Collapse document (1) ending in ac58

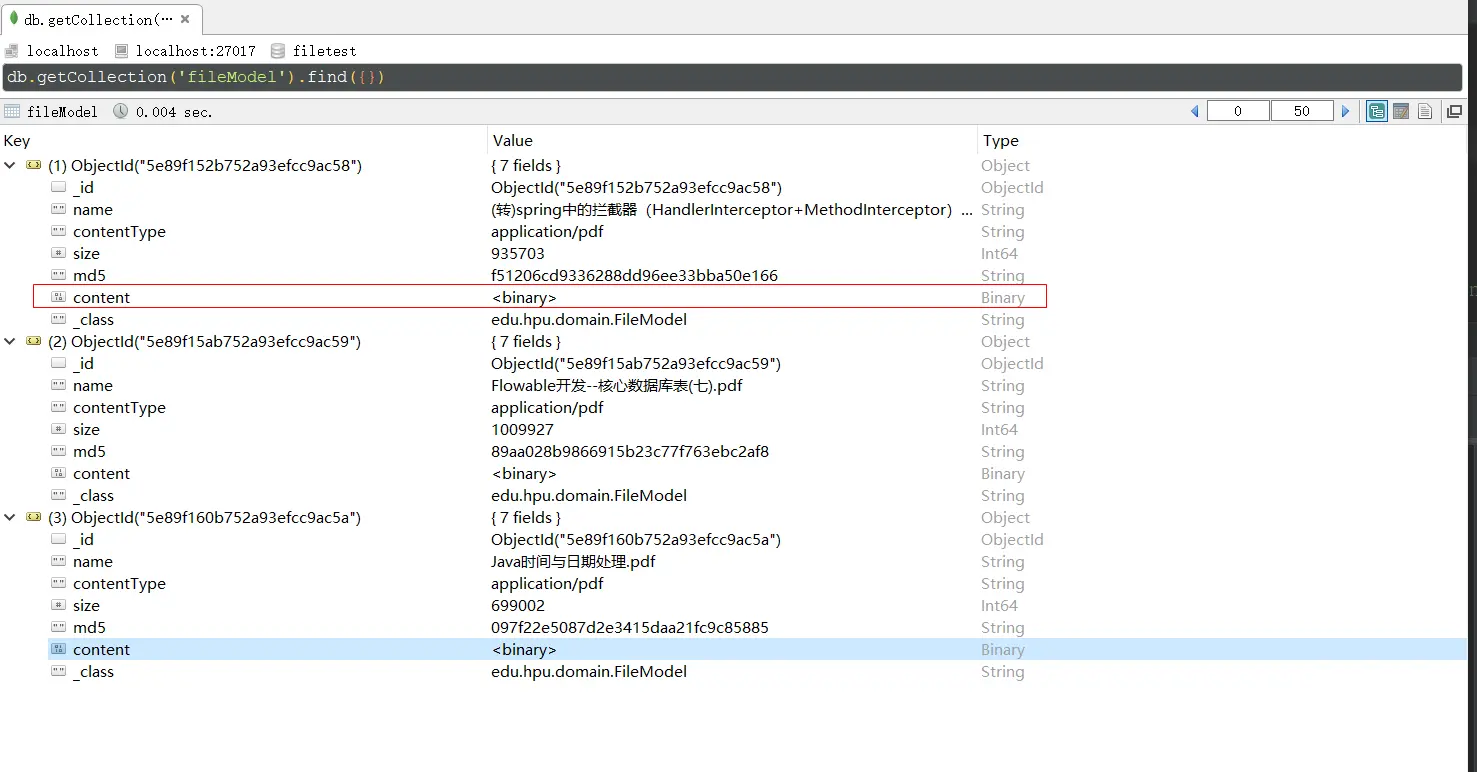[x=10, y=166]
